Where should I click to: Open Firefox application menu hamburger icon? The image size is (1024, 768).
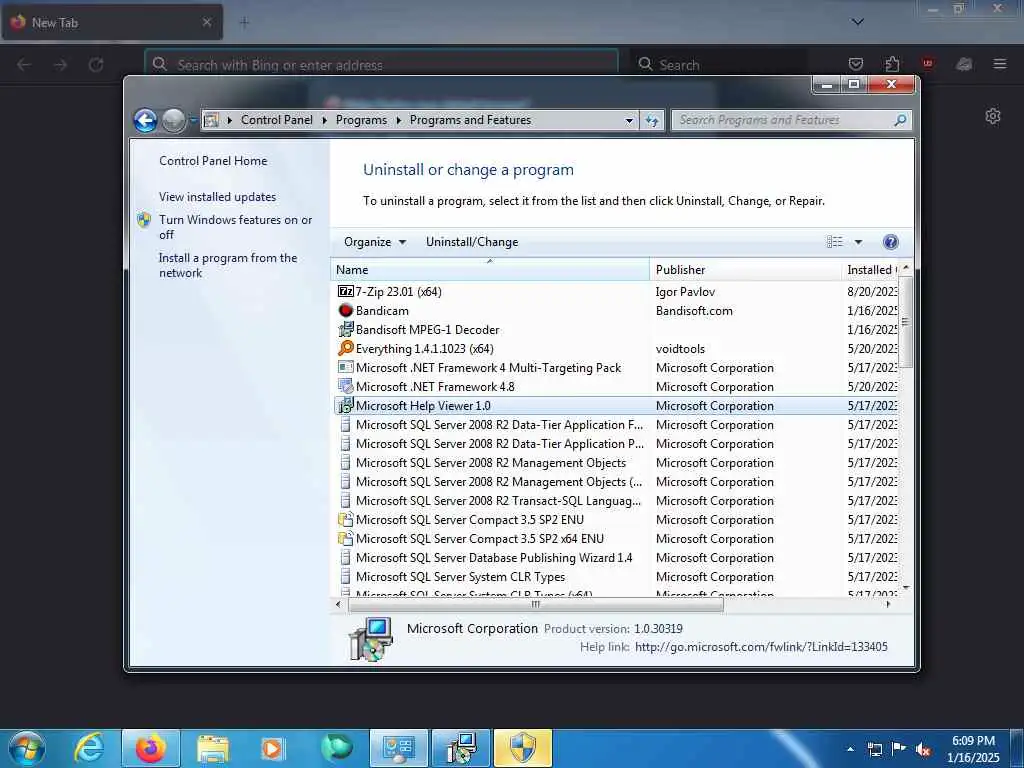[1000, 64]
